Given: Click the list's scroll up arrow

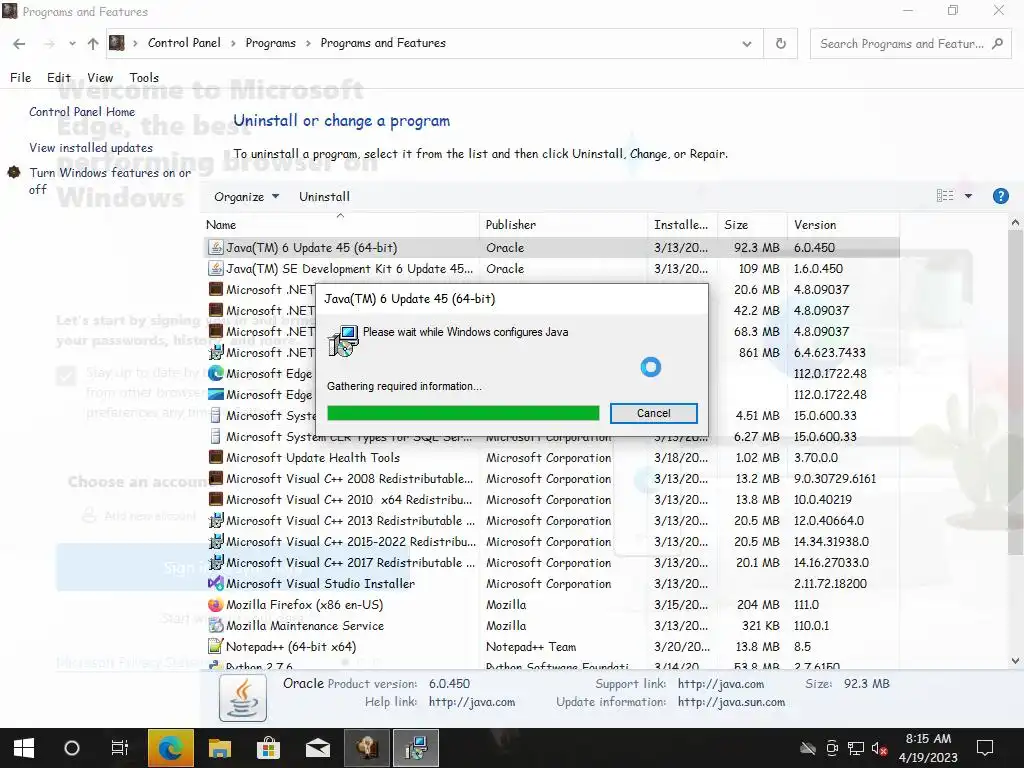Looking at the screenshot, I should [1015, 223].
